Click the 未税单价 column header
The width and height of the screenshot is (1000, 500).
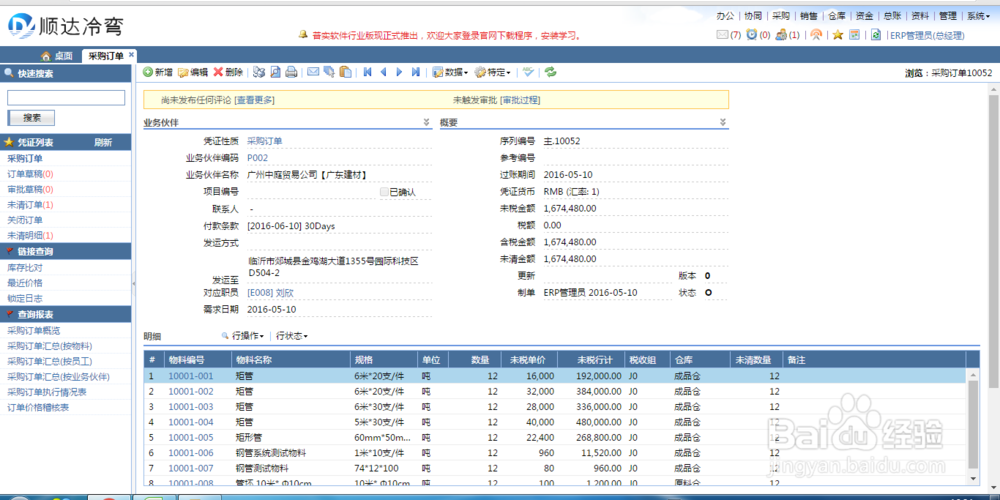[529, 360]
